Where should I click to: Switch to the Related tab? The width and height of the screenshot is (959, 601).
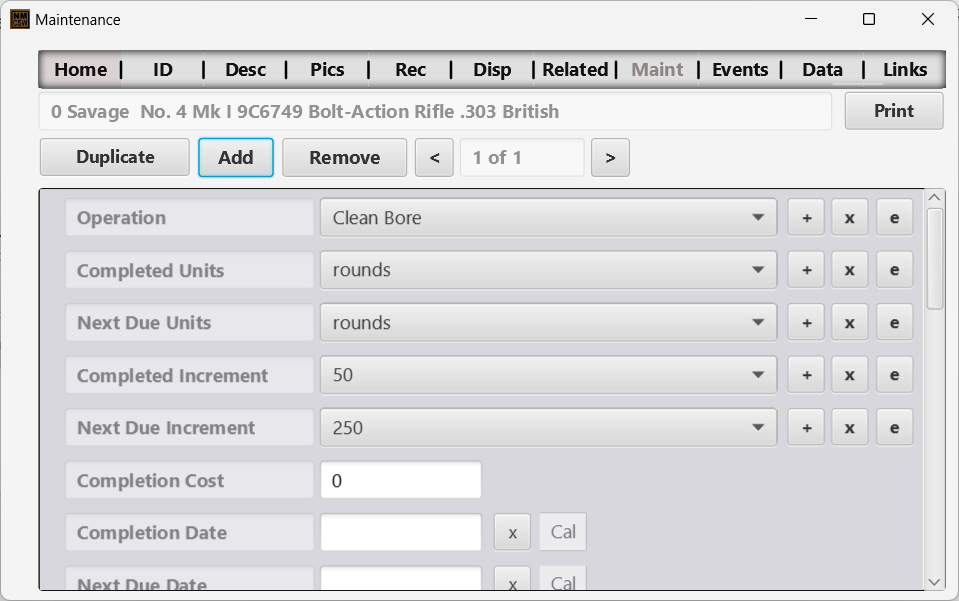(575, 70)
